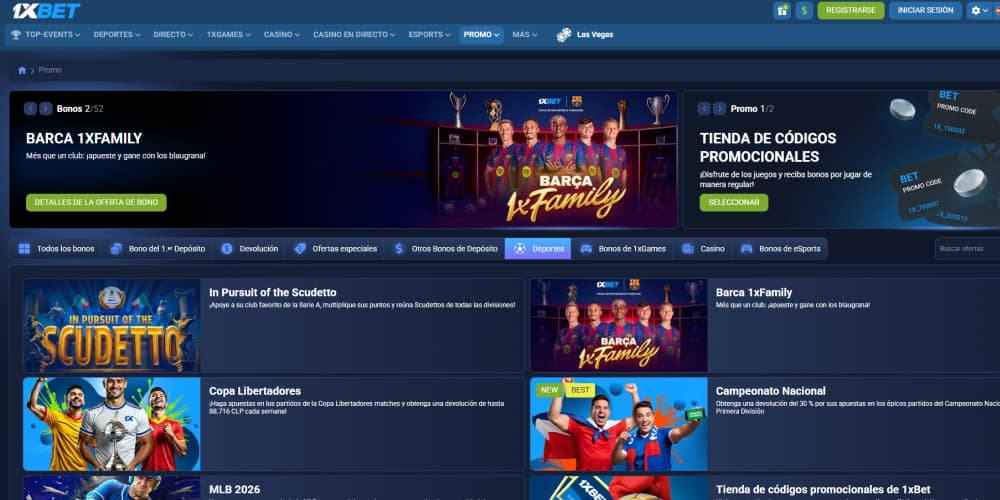Click the Promo breadcrumb link
This screenshot has height=500, width=1000.
[50, 70]
